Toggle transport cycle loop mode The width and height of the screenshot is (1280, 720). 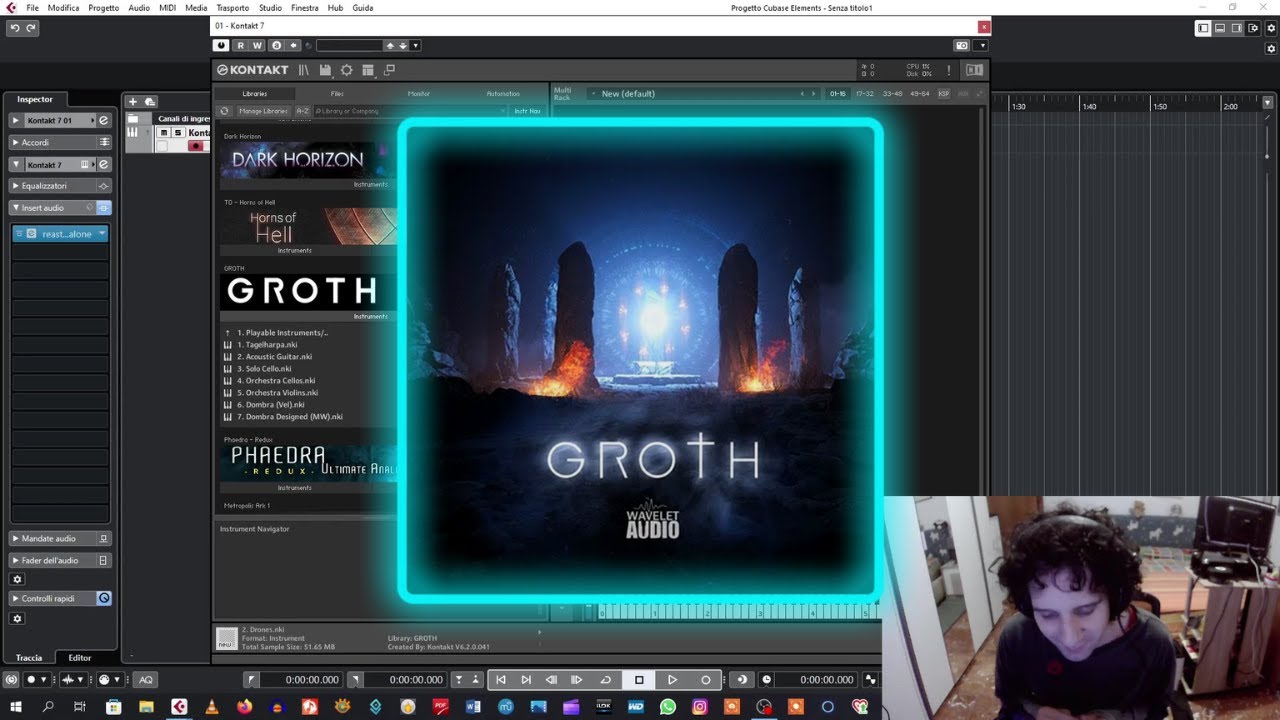point(605,680)
